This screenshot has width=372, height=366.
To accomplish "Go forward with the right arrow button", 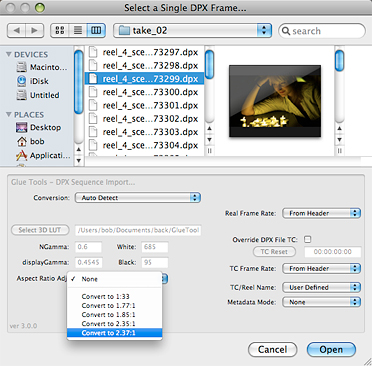I will (x=34, y=31).
